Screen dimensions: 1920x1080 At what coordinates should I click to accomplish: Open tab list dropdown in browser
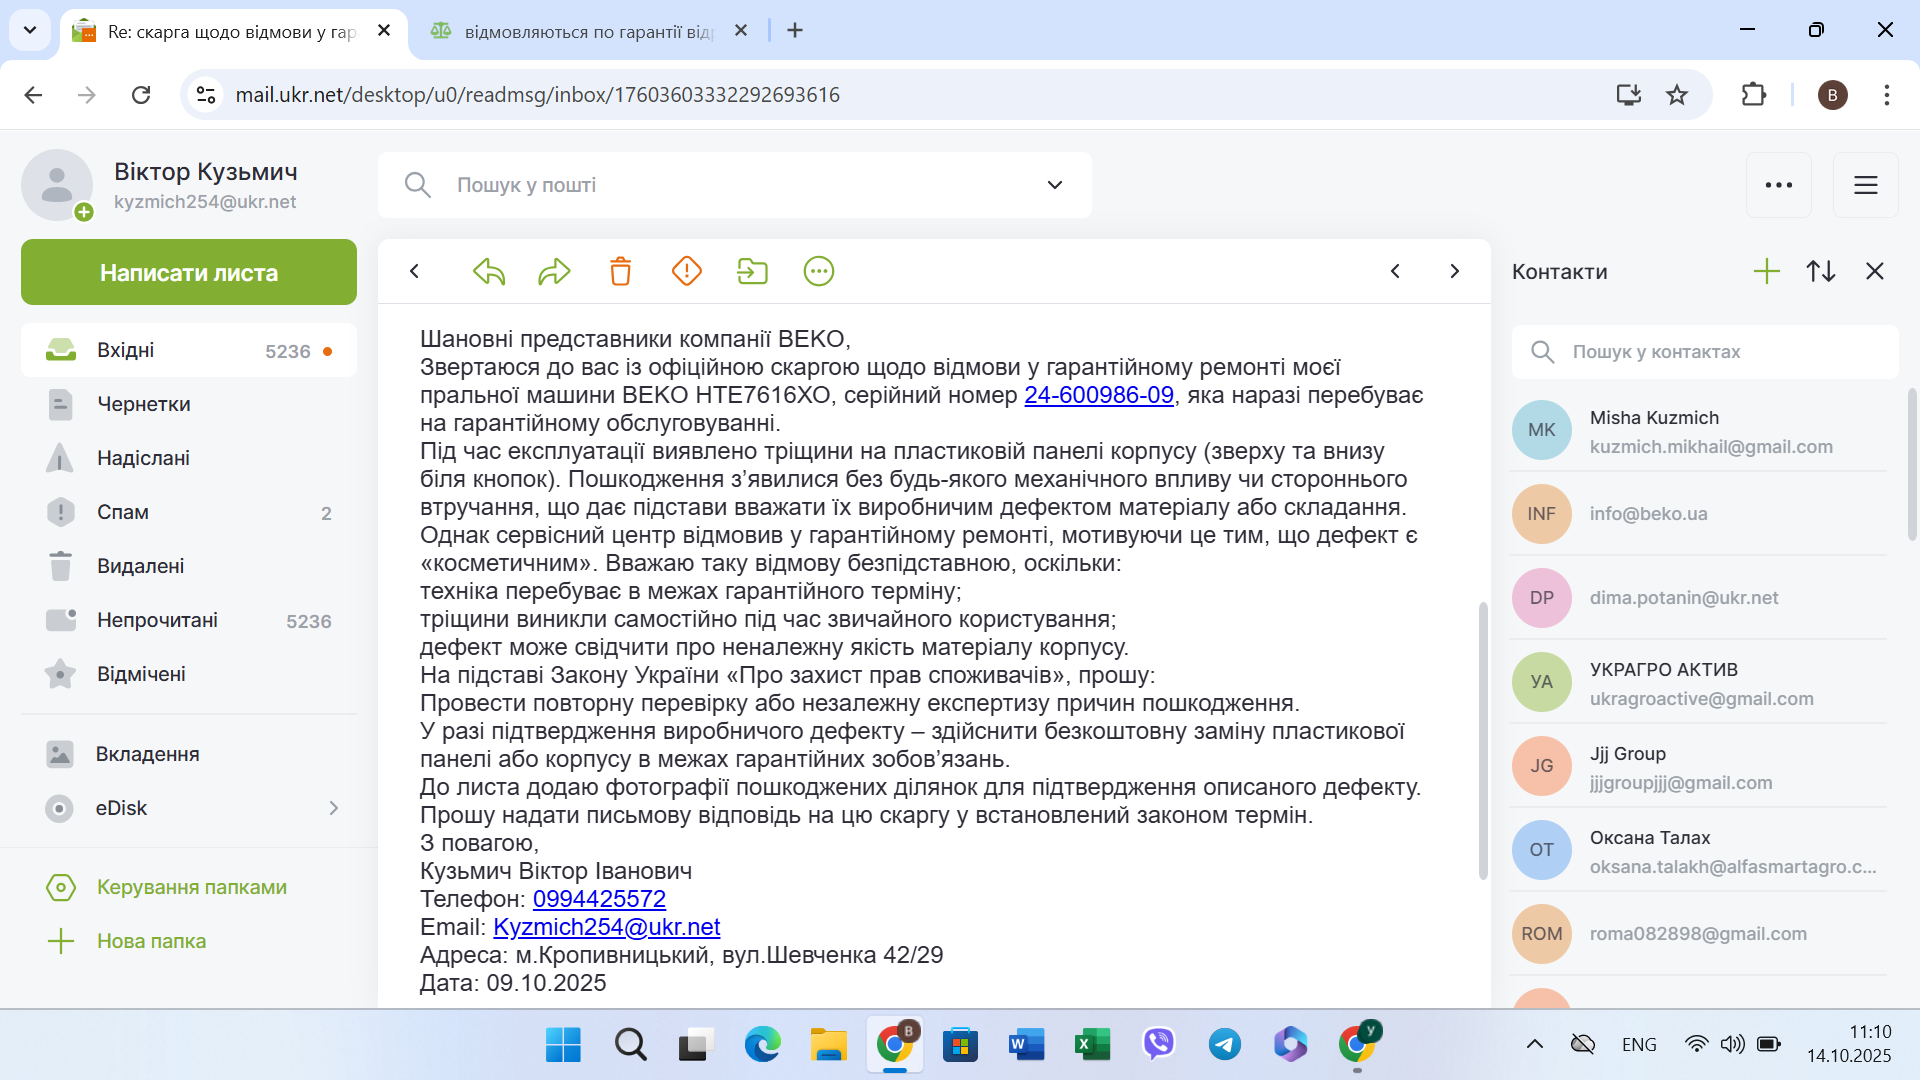click(x=30, y=30)
